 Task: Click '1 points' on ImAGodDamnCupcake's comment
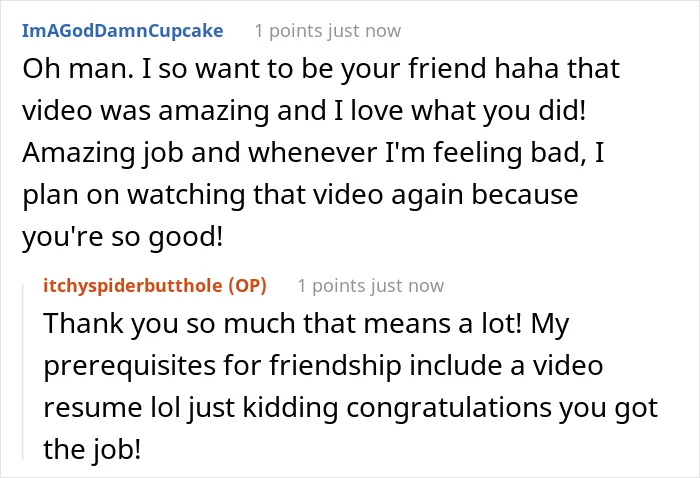(288, 31)
